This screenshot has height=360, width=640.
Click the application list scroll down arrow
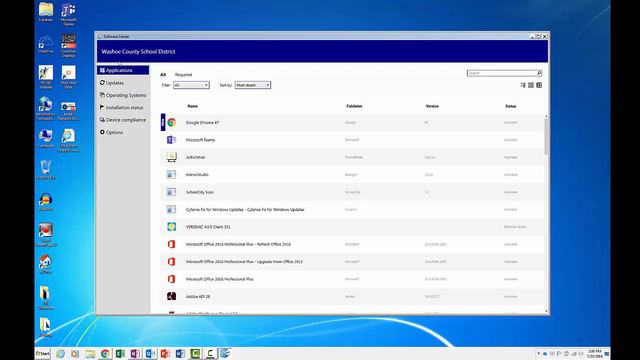pos(546,311)
